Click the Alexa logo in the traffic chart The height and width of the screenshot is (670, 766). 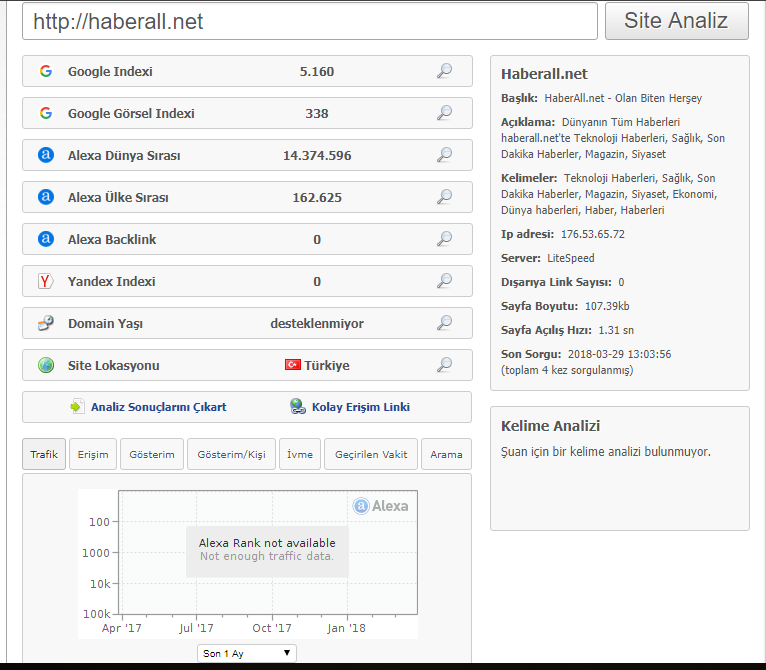[x=381, y=506]
